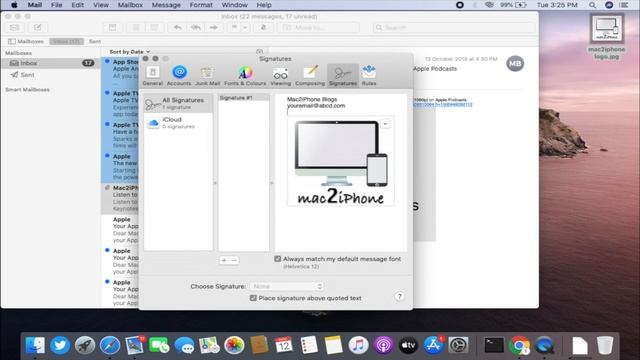Open App Store from the Dock

[x=433, y=345]
